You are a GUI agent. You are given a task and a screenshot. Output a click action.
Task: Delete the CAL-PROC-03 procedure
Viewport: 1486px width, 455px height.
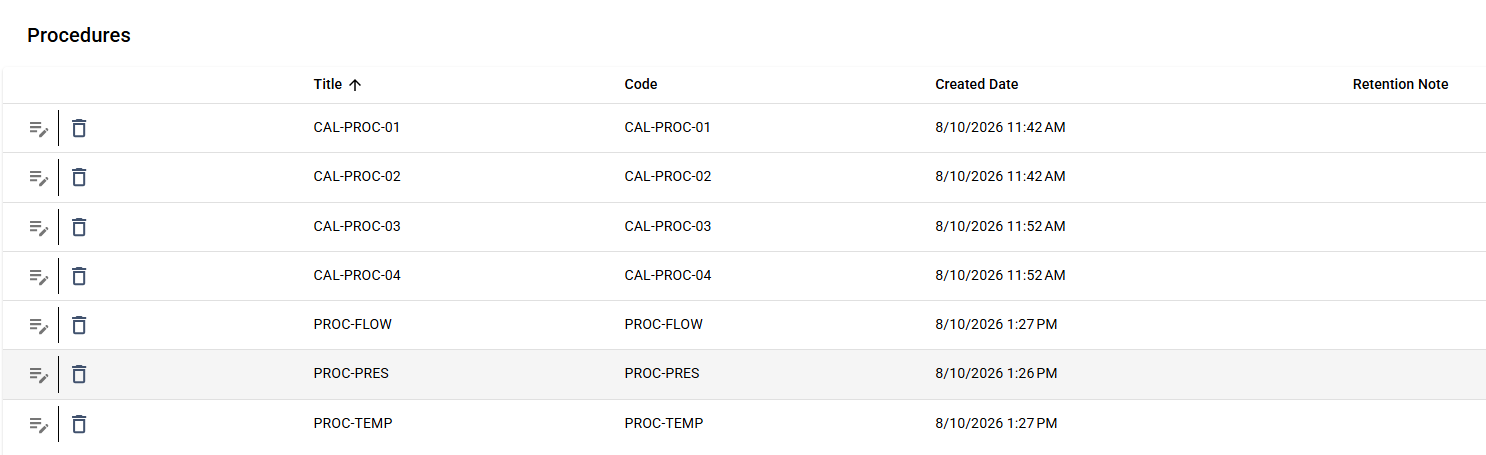(x=79, y=227)
